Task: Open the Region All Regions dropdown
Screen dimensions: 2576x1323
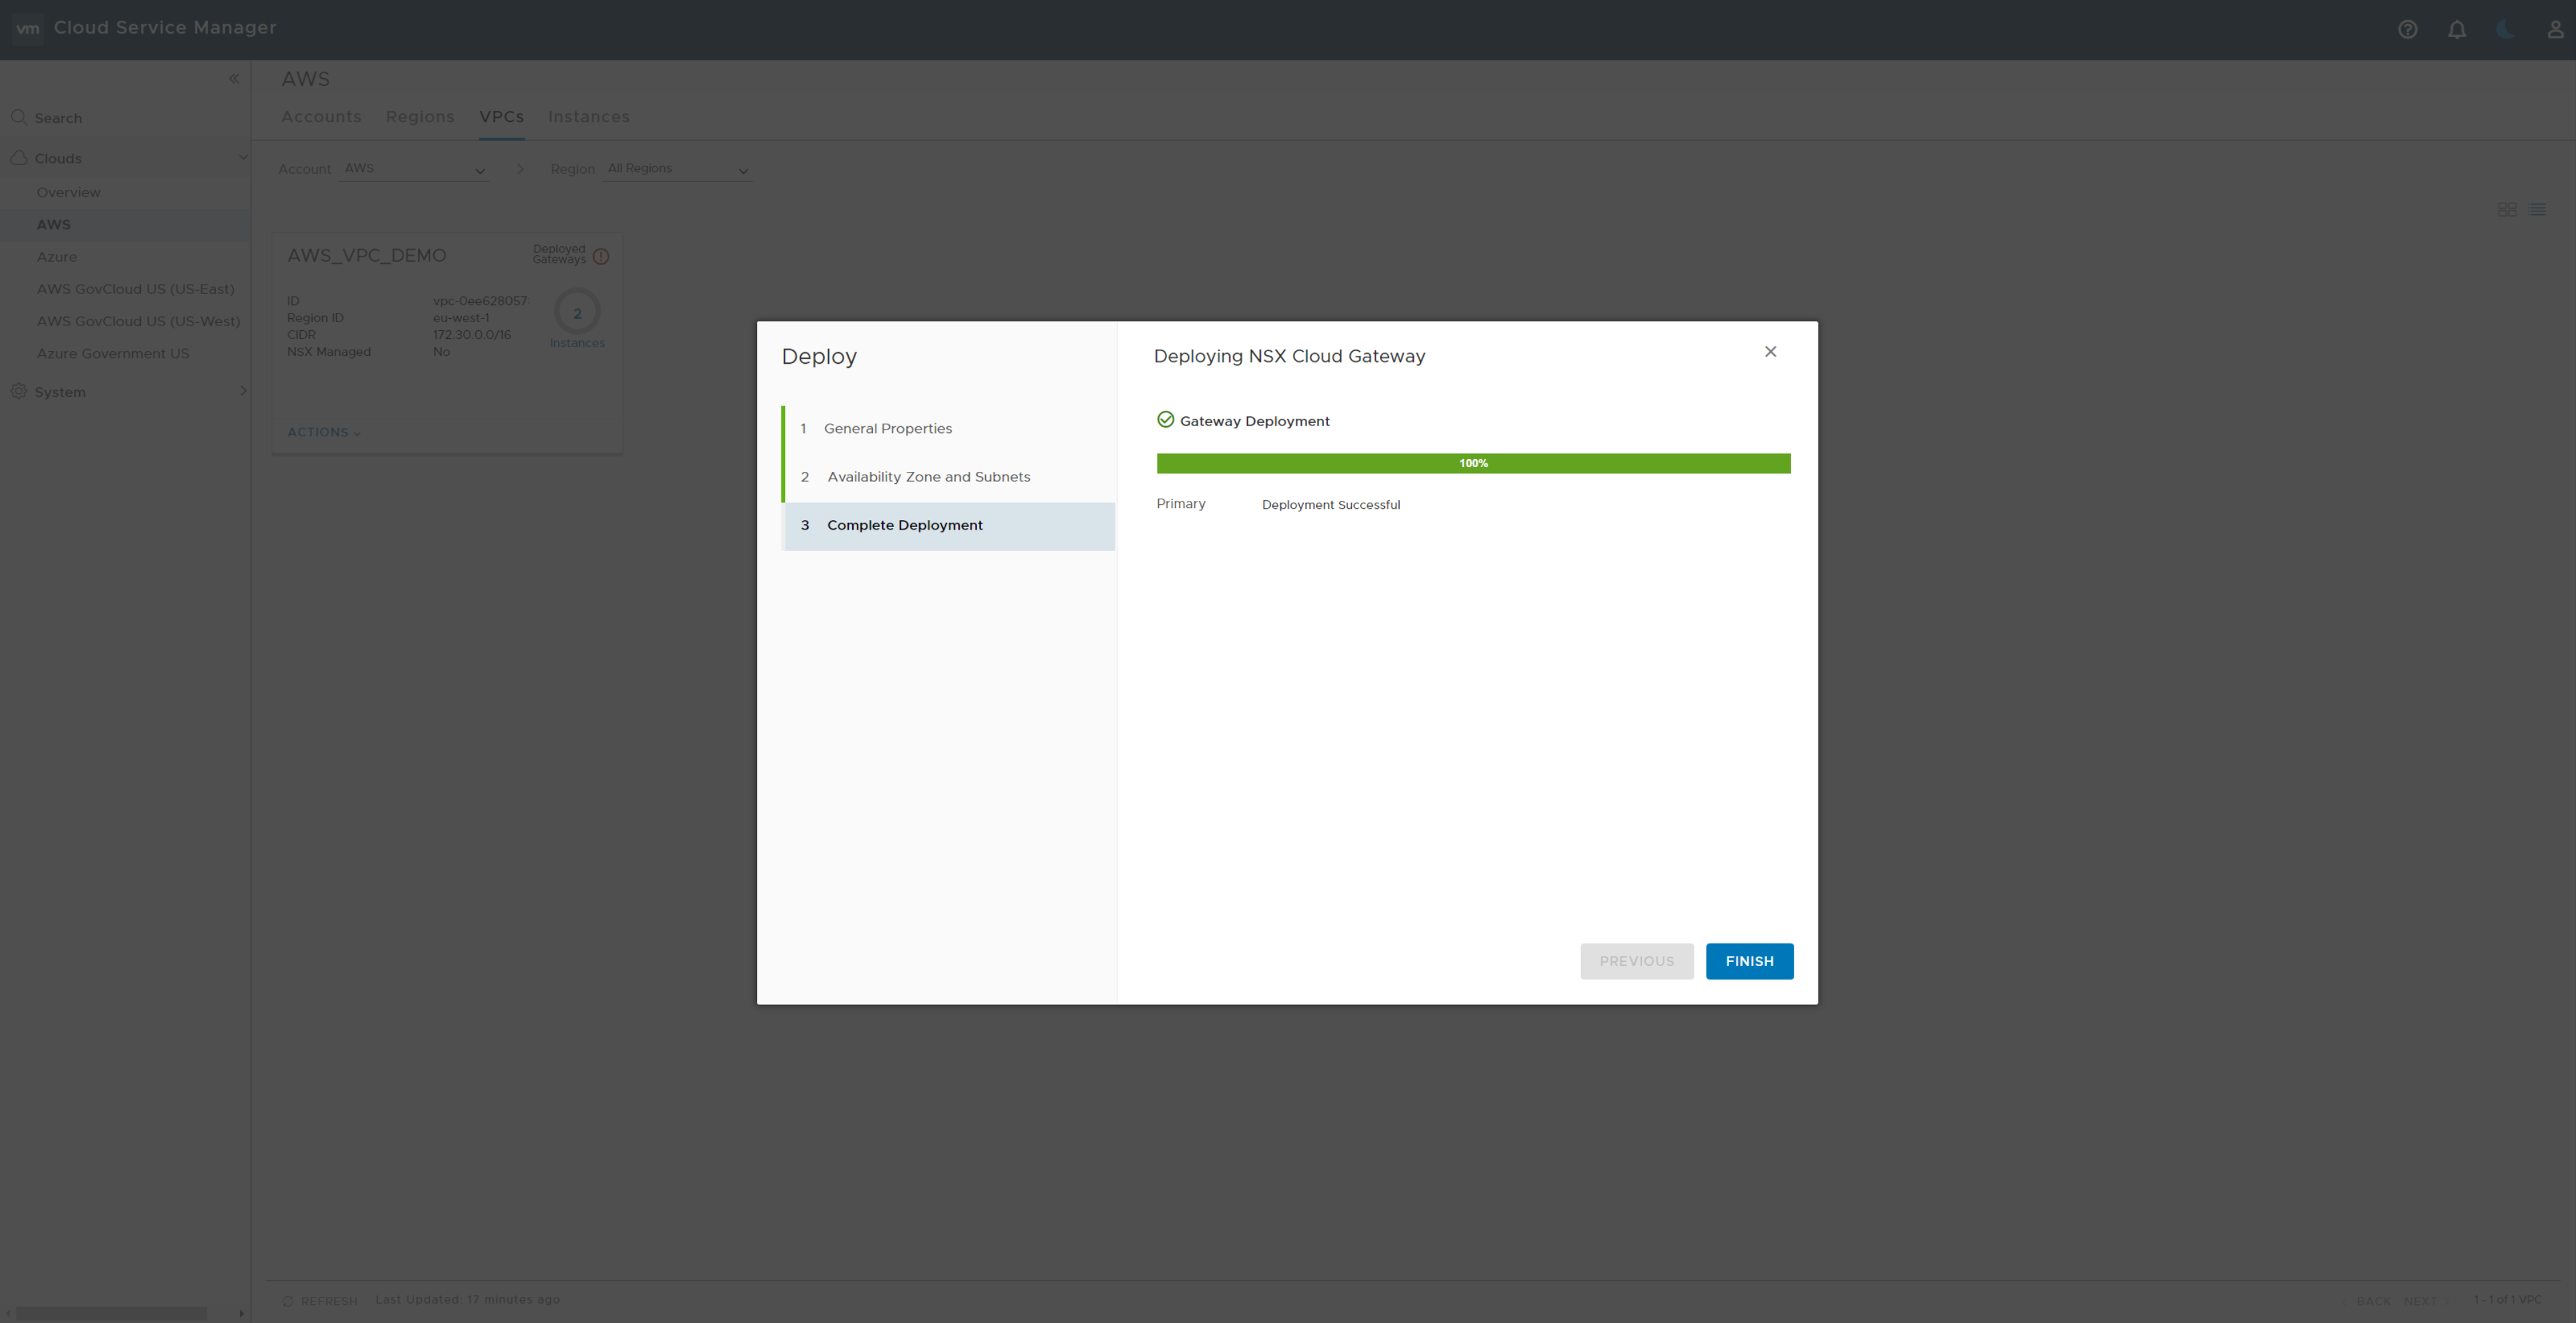Action: pyautogui.click(x=677, y=169)
